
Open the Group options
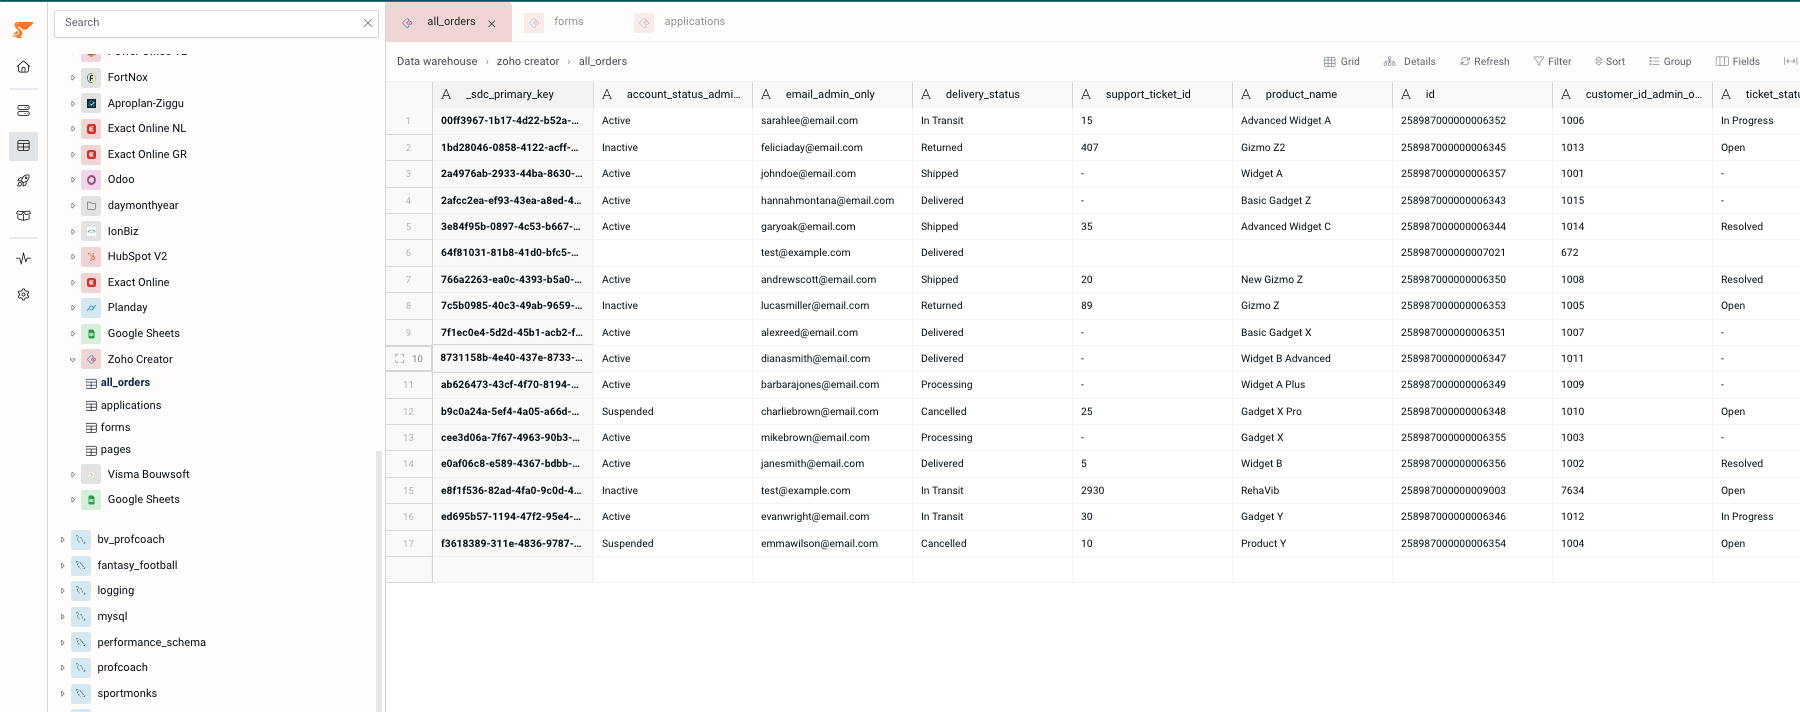[1670, 62]
